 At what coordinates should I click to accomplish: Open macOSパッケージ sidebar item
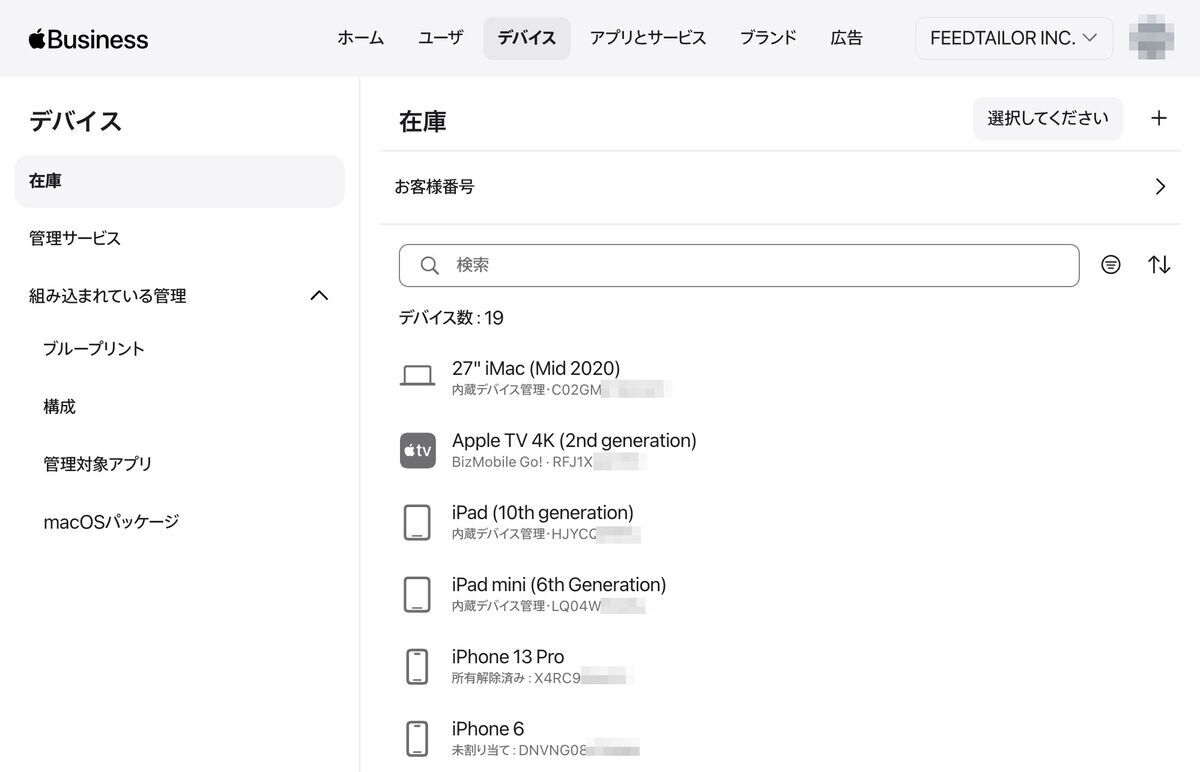[x=111, y=522]
